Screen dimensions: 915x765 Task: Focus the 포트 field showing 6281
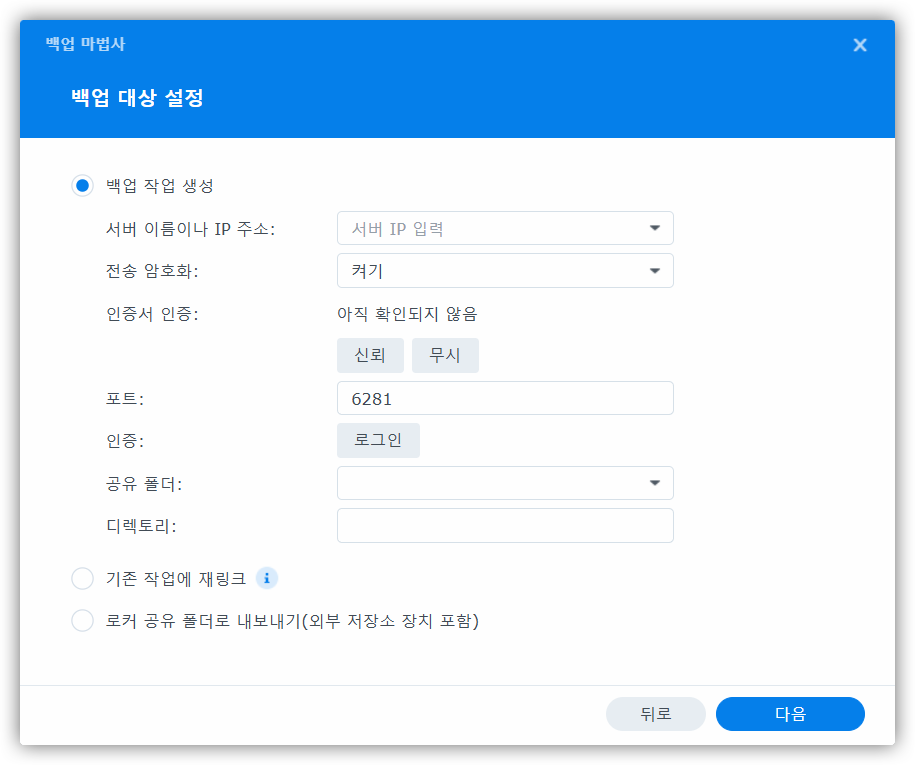[504, 398]
